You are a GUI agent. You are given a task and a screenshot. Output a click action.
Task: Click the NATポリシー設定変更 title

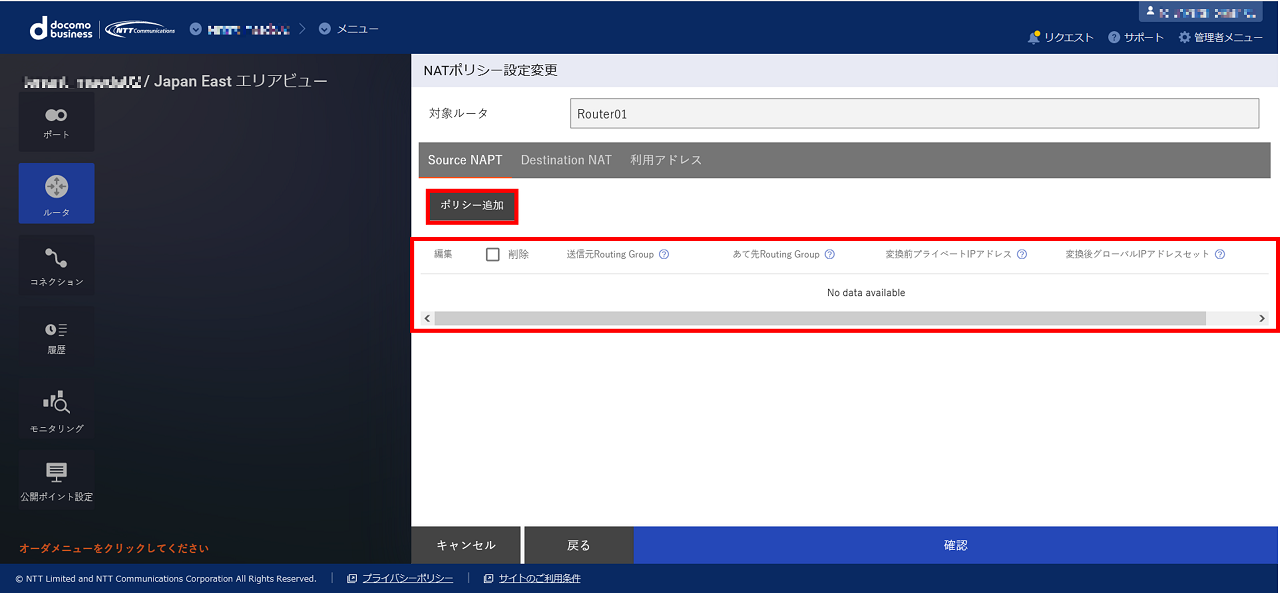[x=490, y=70]
